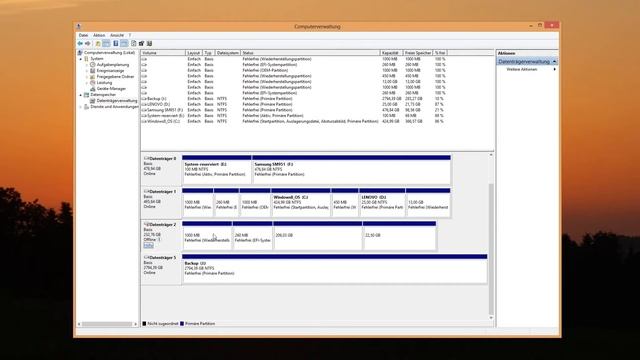Open Geräte-Manager in the tree

tap(111, 89)
